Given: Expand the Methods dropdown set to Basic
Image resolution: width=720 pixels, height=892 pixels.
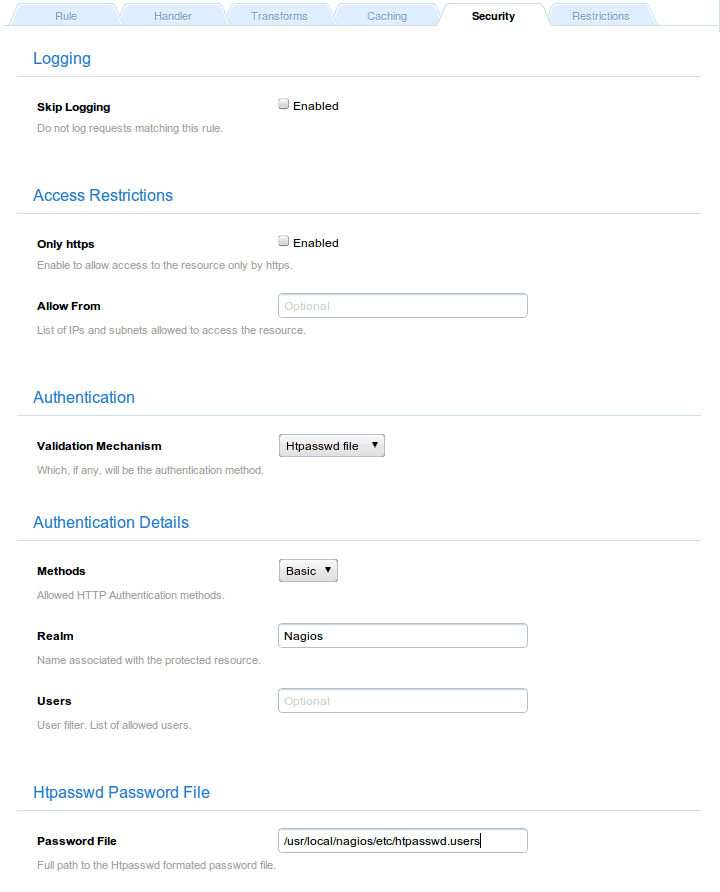Looking at the screenshot, I should pos(308,571).
